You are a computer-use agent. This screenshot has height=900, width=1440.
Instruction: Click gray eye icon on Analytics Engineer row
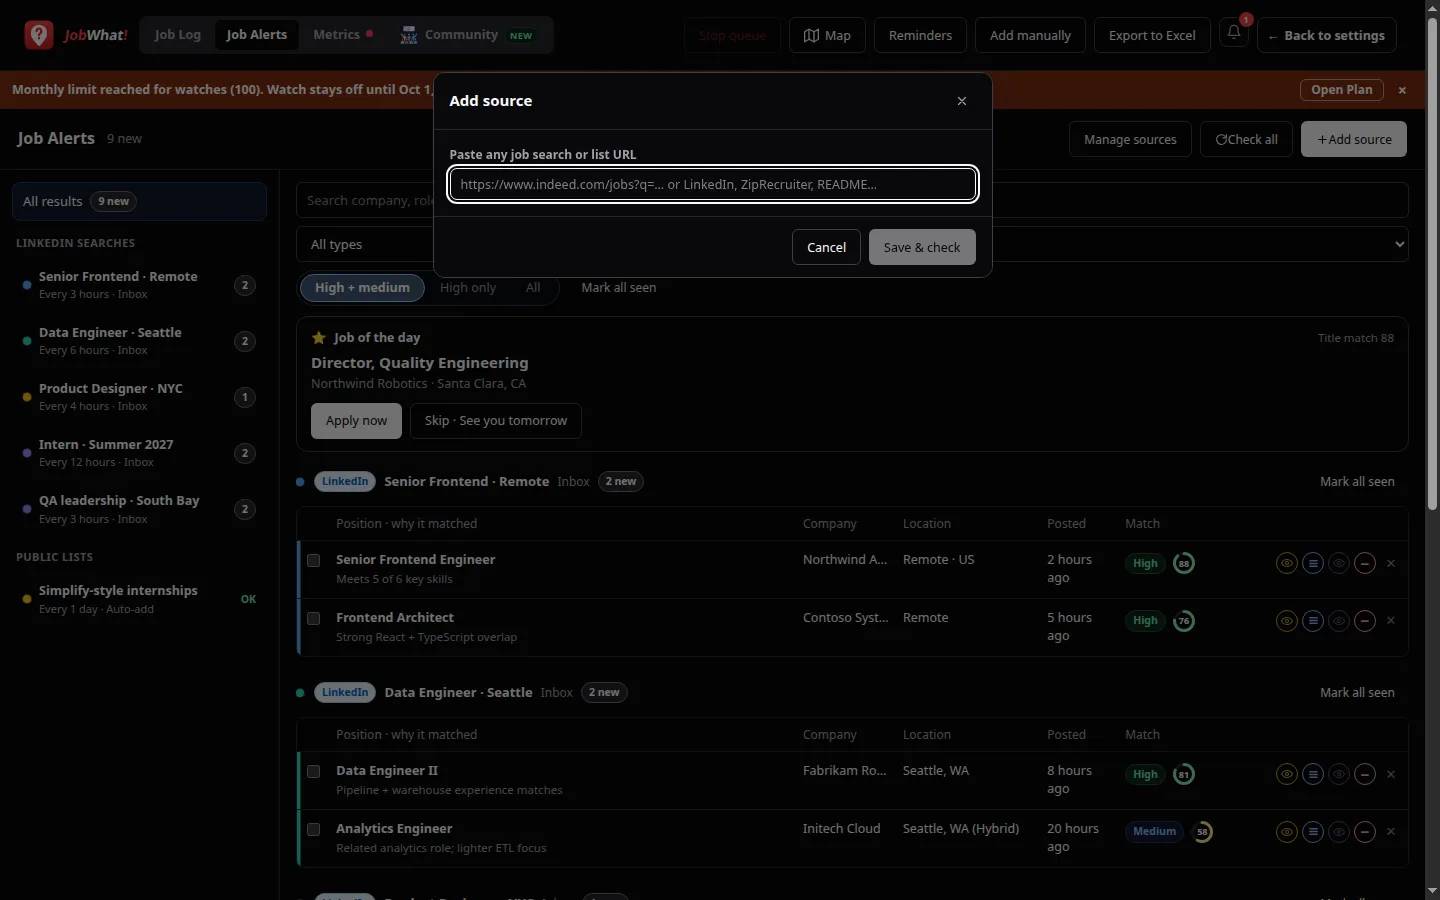[1339, 832]
